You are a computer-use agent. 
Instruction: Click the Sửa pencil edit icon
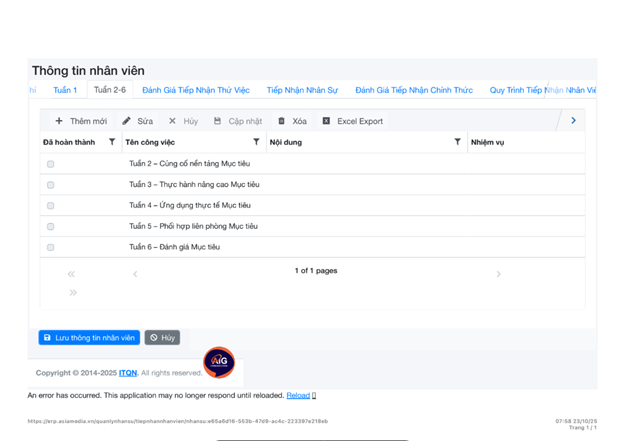click(x=127, y=121)
